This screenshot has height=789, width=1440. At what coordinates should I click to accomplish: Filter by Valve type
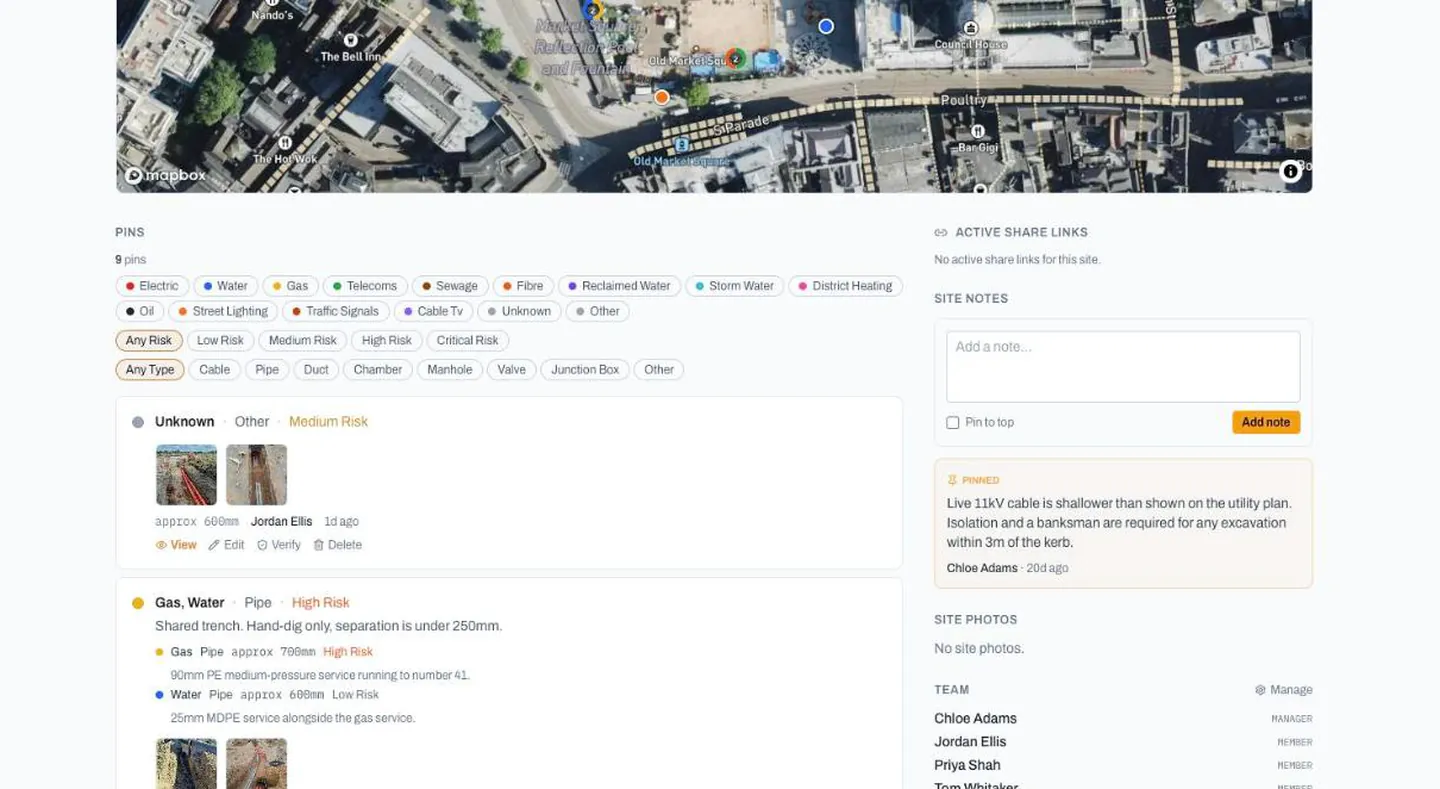(511, 369)
